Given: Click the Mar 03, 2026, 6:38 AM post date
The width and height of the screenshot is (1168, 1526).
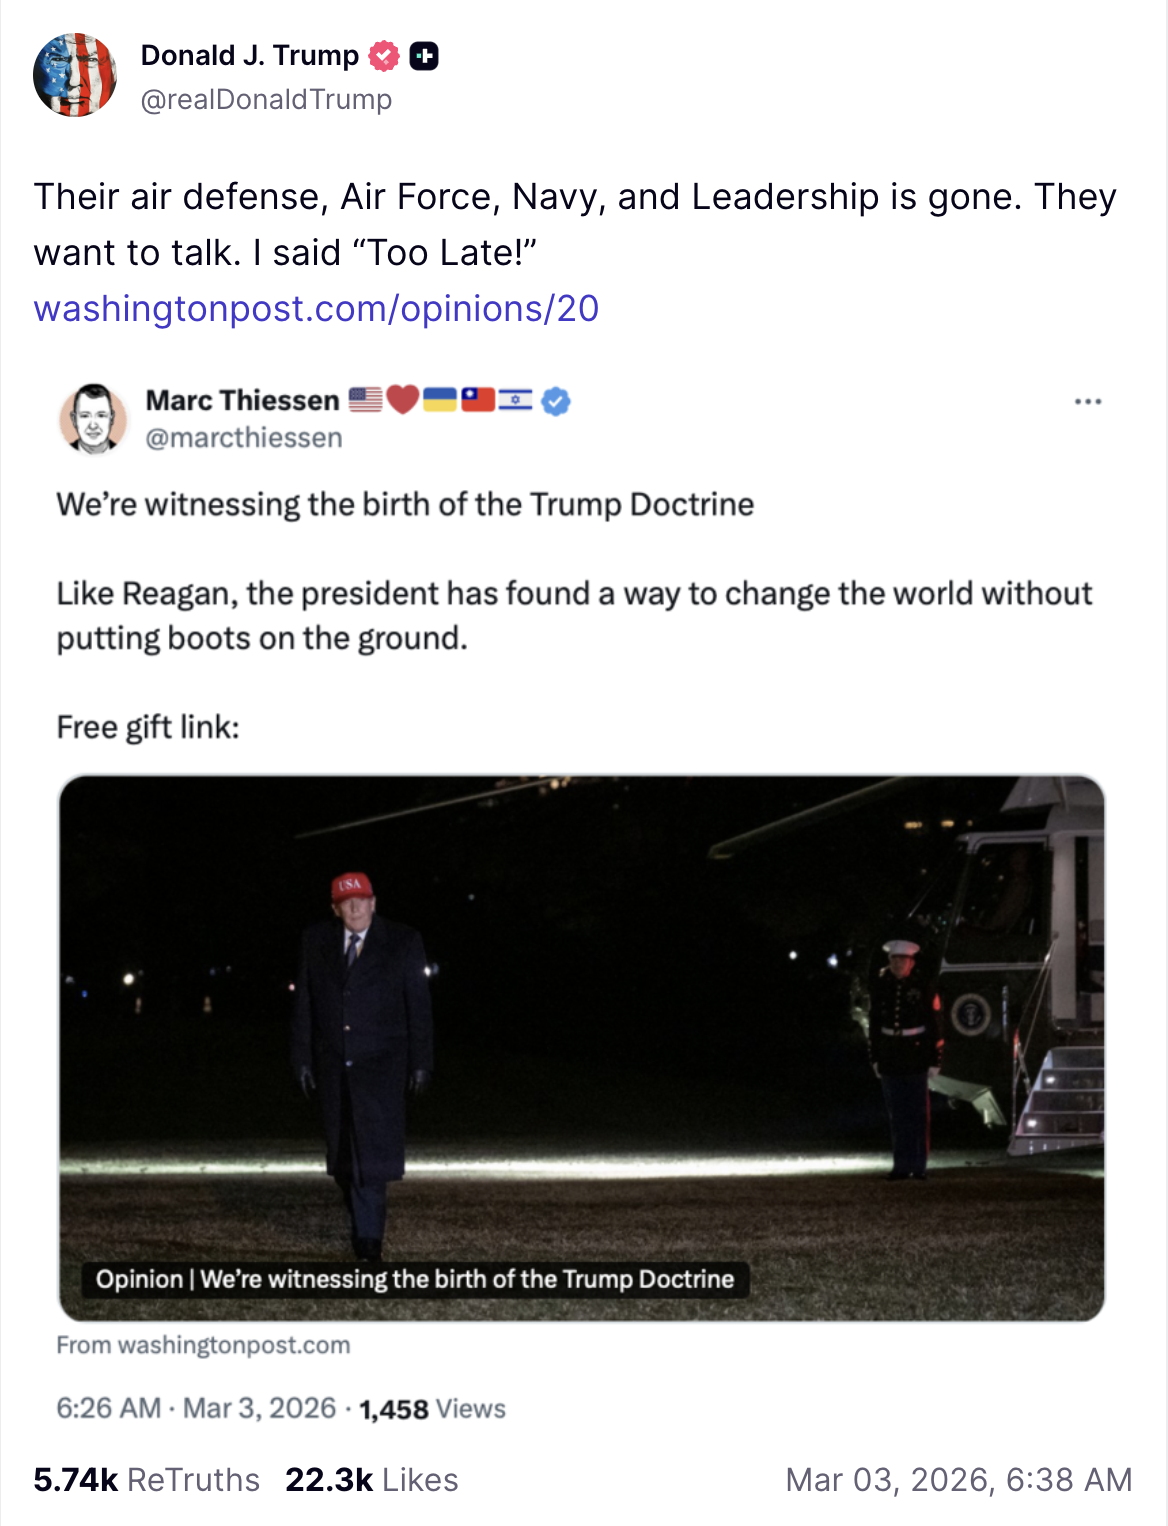Looking at the screenshot, I should point(958,1480).
